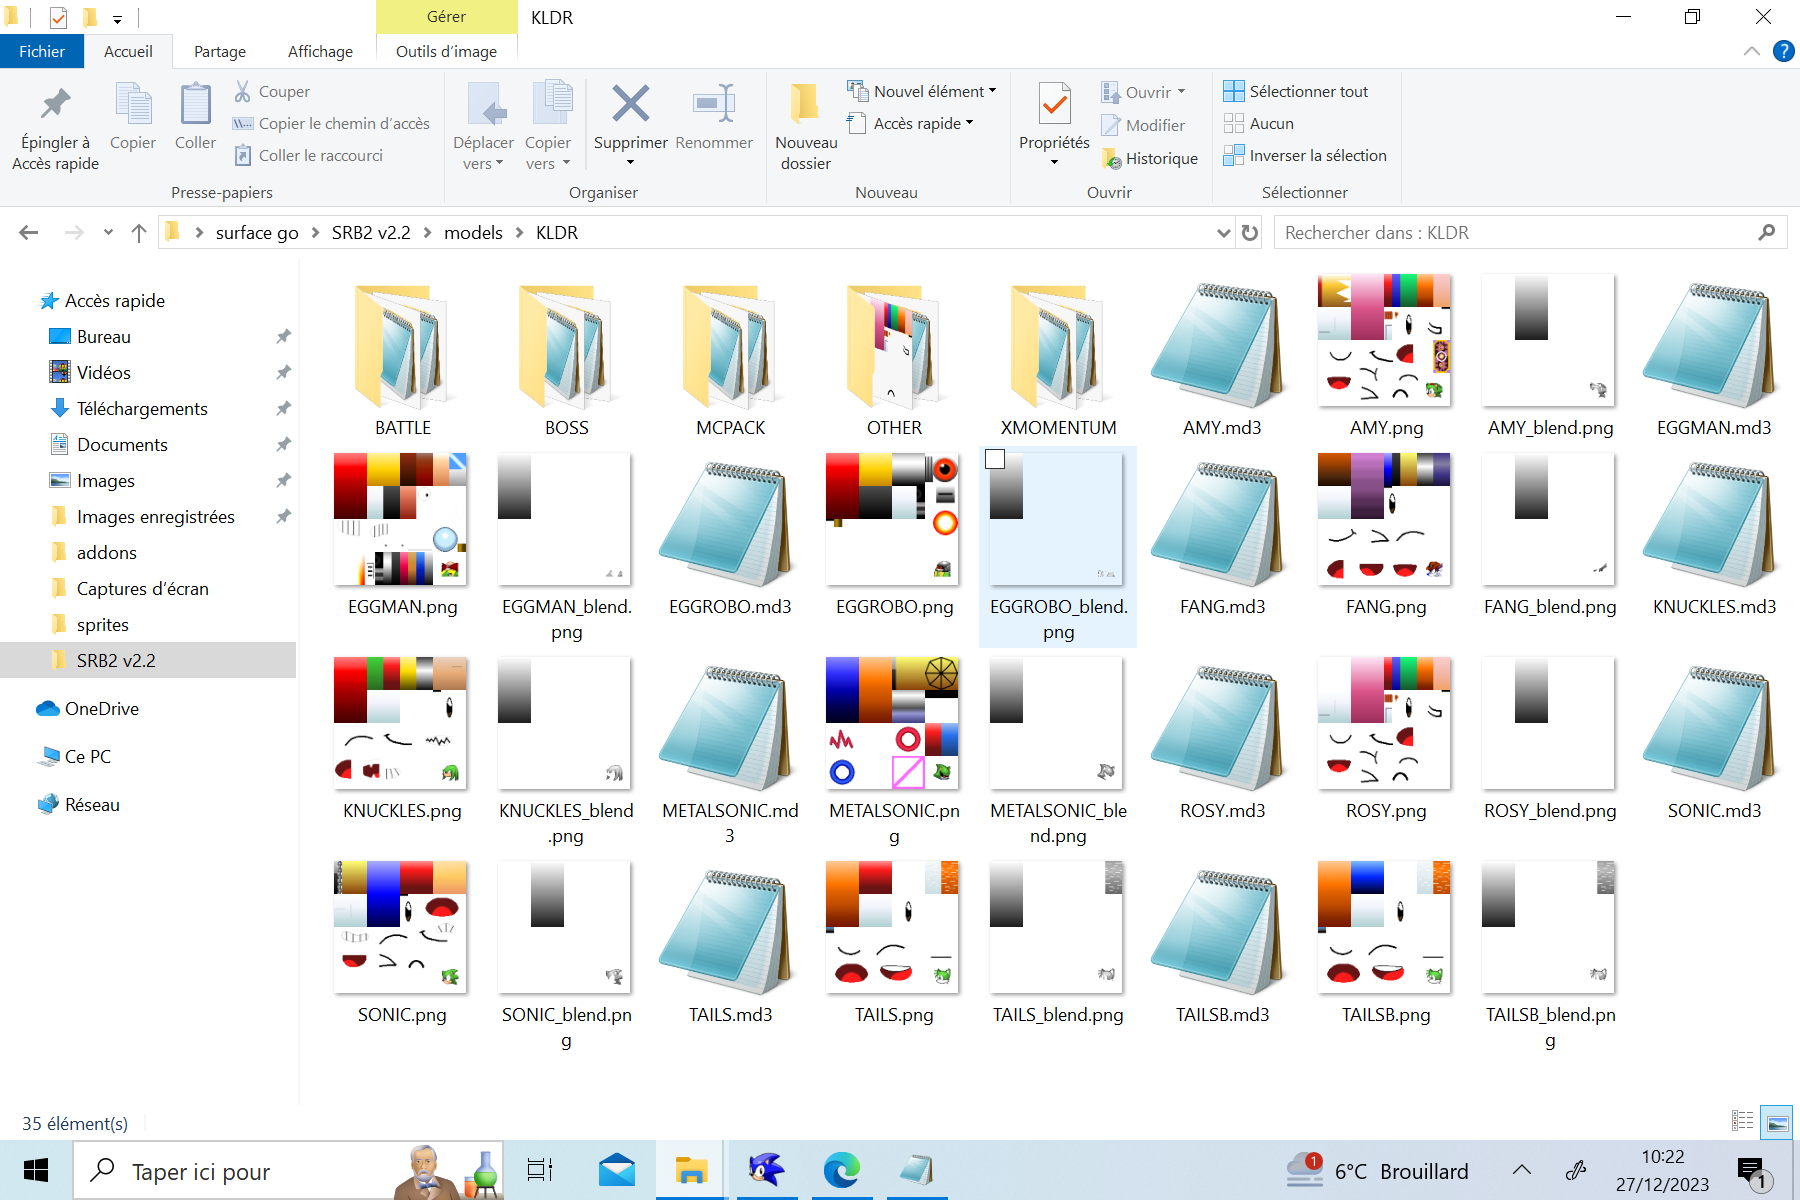Refresh the KLDR folder view
This screenshot has width=1800, height=1200.
pos(1250,233)
